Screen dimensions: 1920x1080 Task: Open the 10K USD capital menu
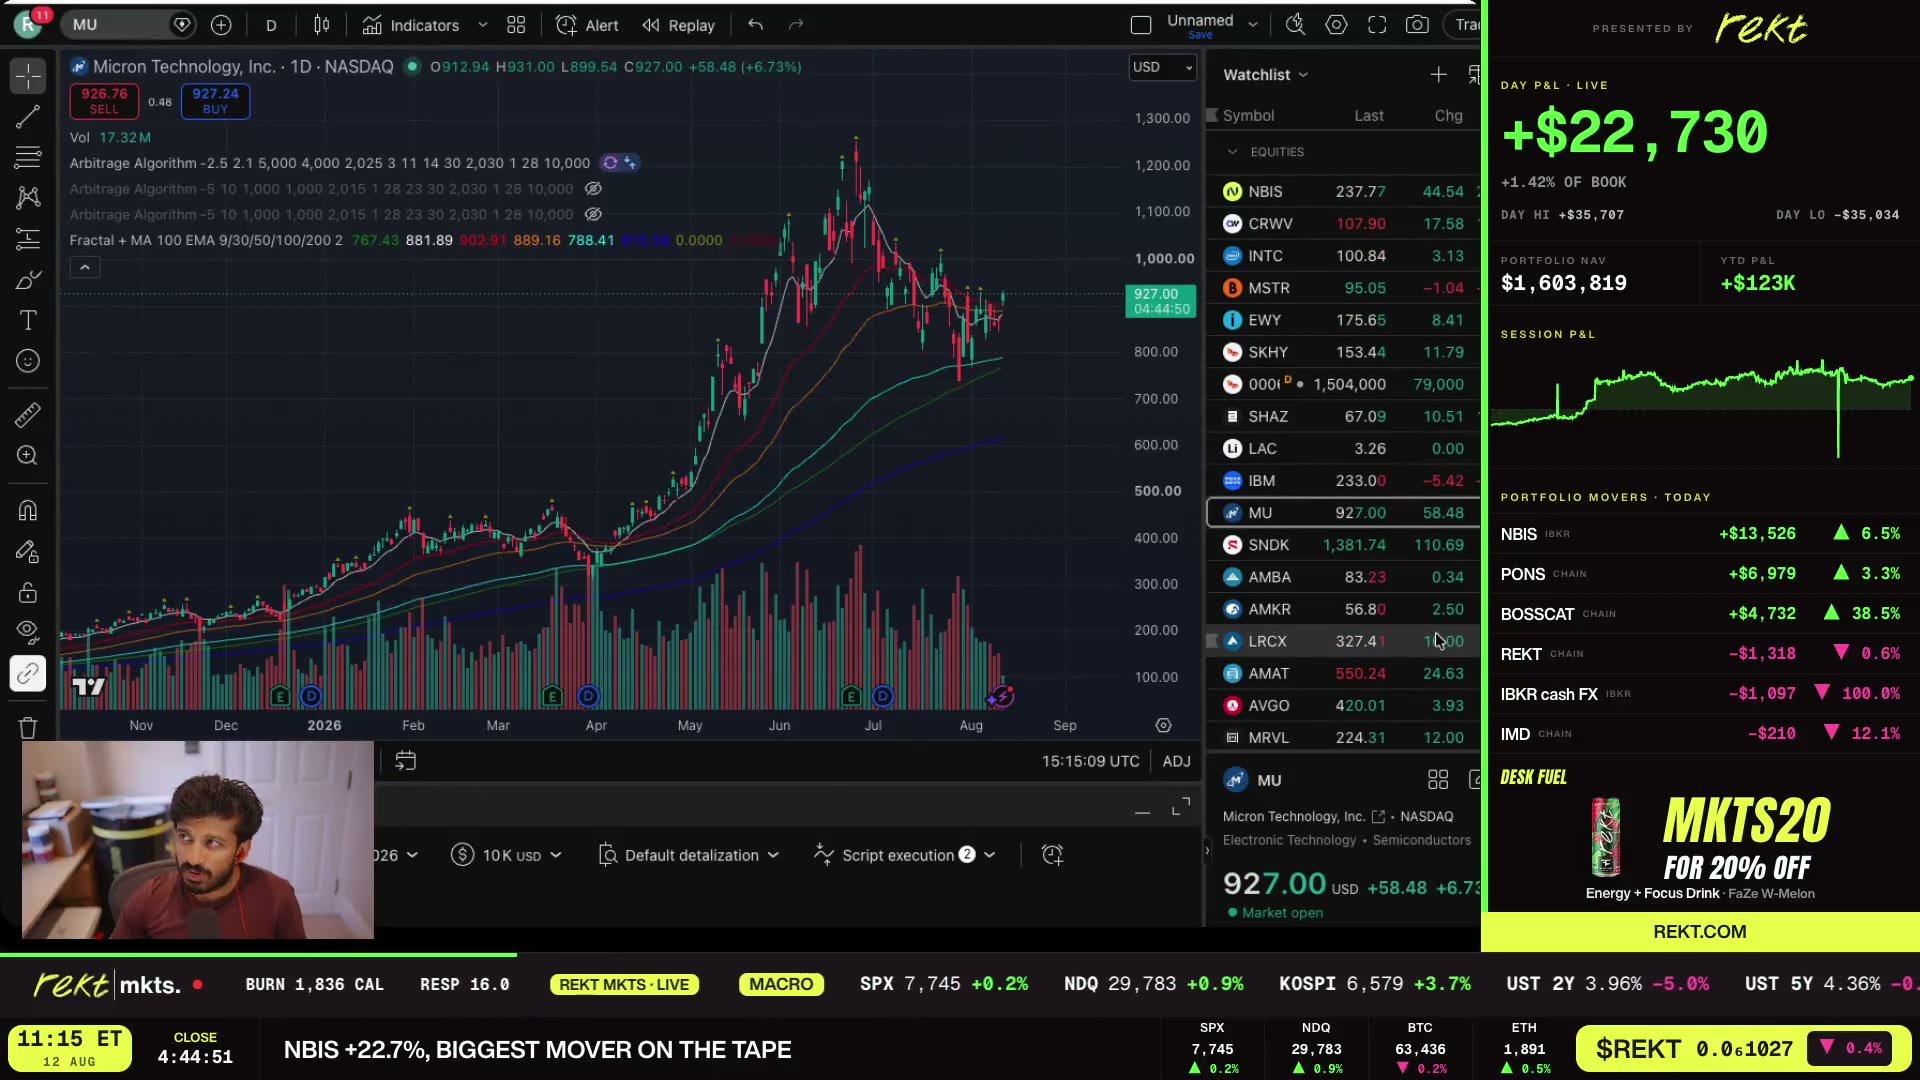[506, 855]
